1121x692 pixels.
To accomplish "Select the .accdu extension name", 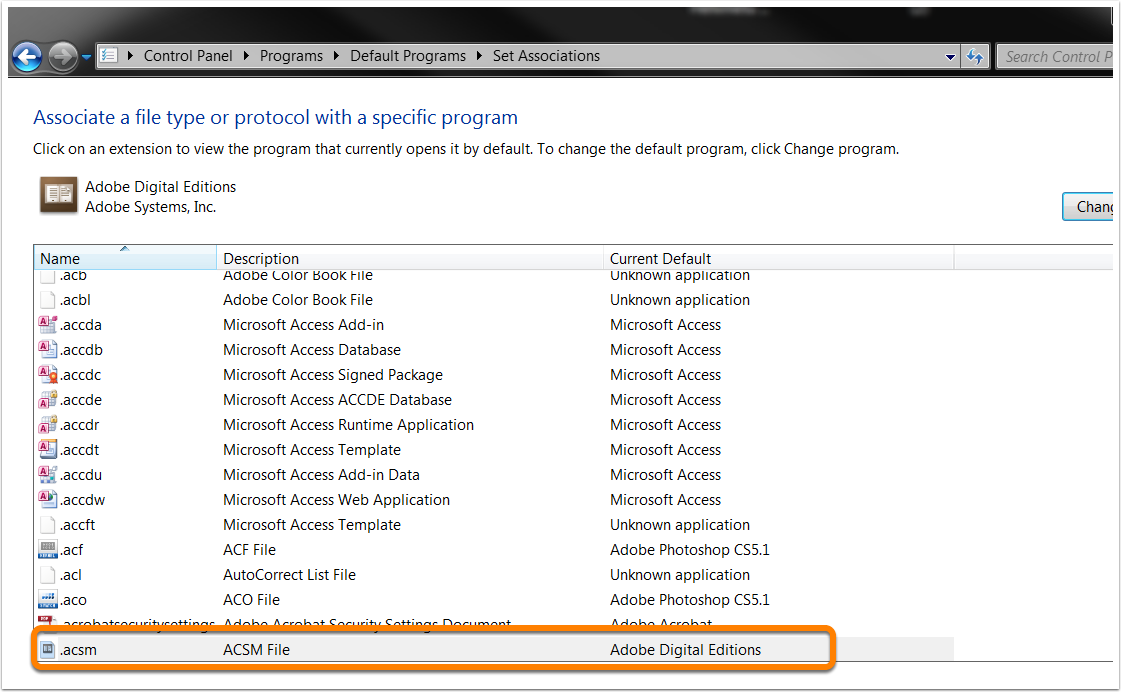I will pos(81,475).
